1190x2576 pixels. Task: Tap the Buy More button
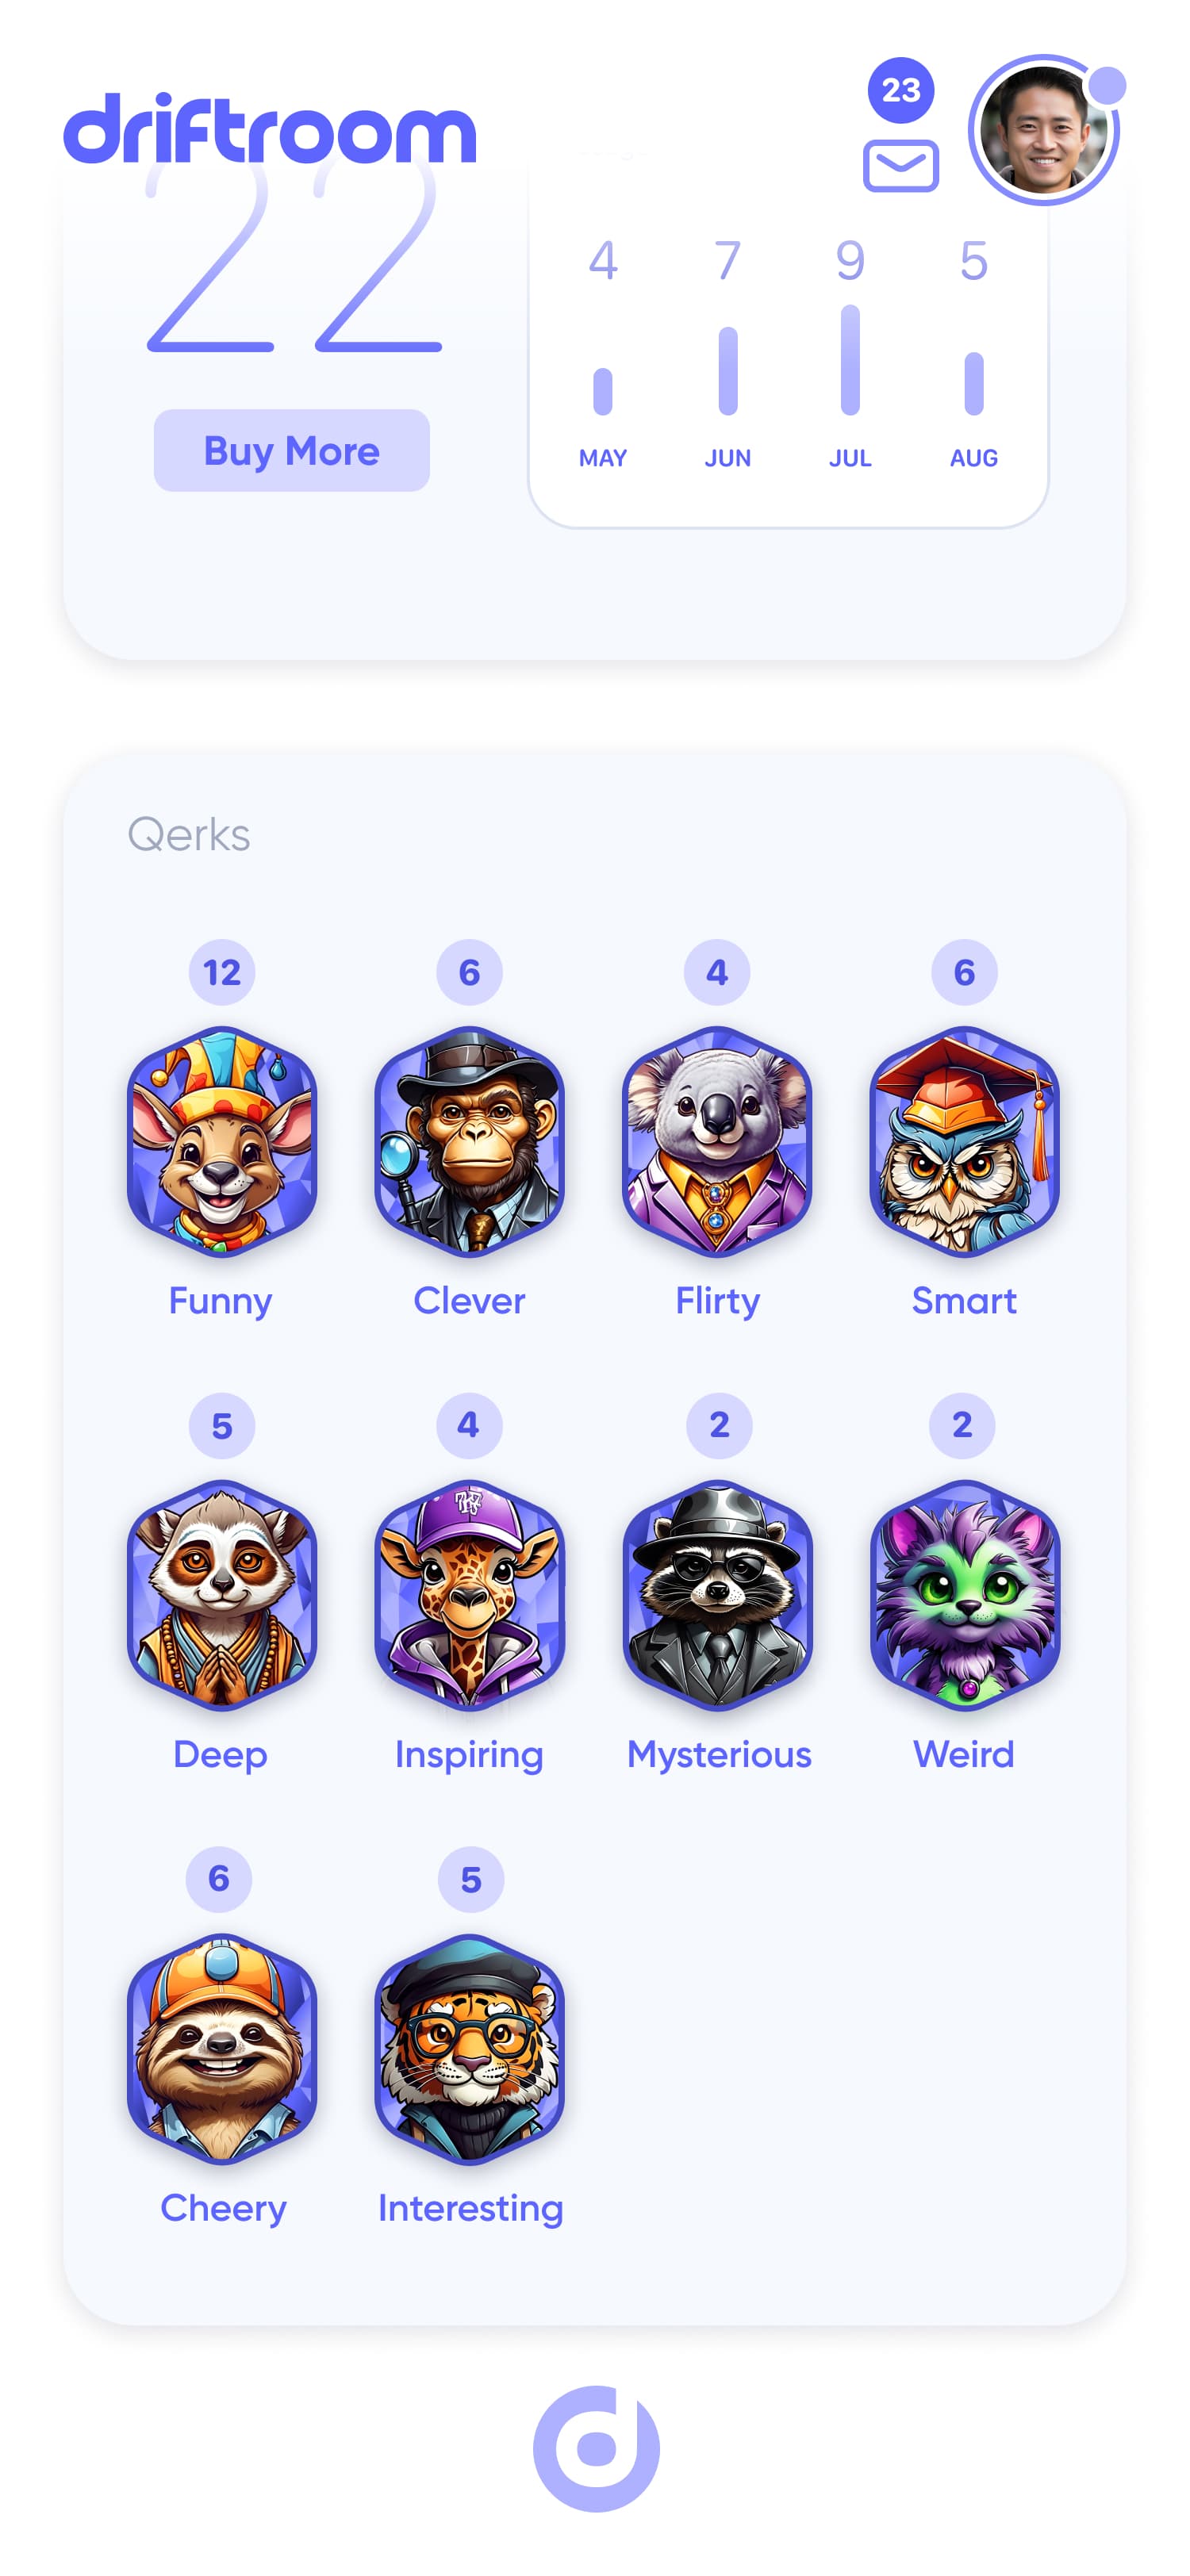point(291,450)
